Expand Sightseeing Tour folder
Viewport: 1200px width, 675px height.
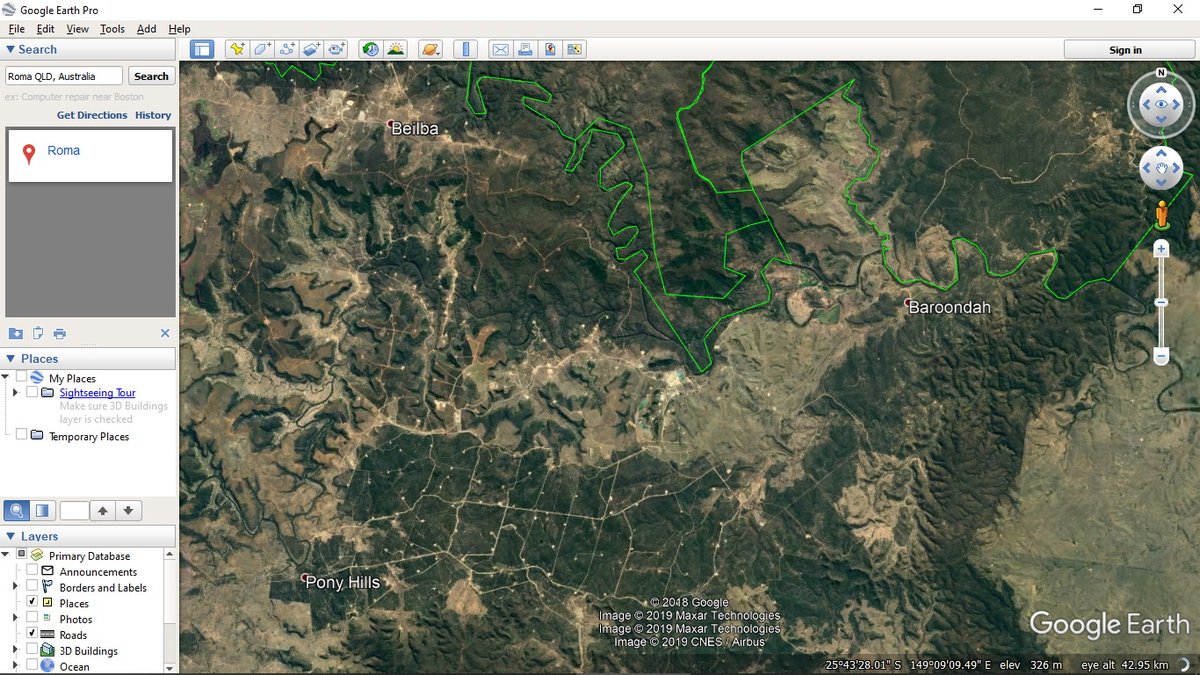(15, 393)
